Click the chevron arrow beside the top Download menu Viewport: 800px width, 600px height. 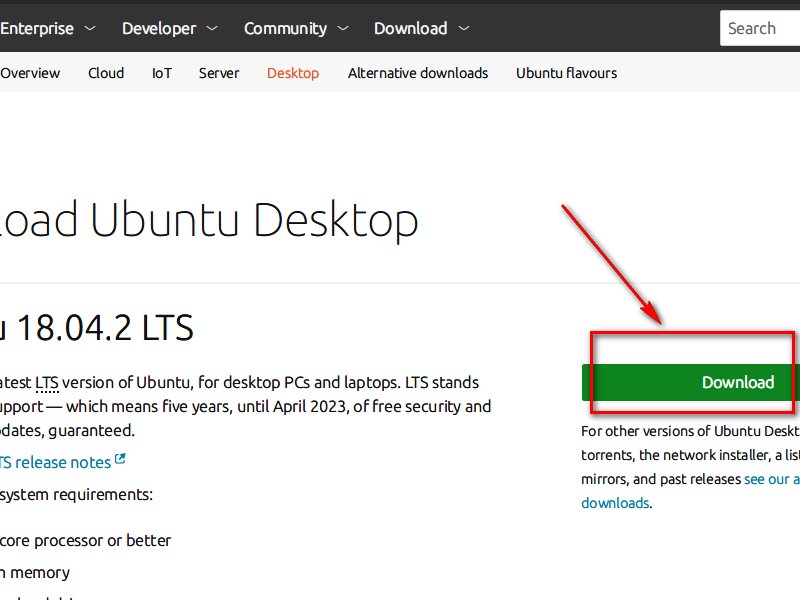(464, 29)
